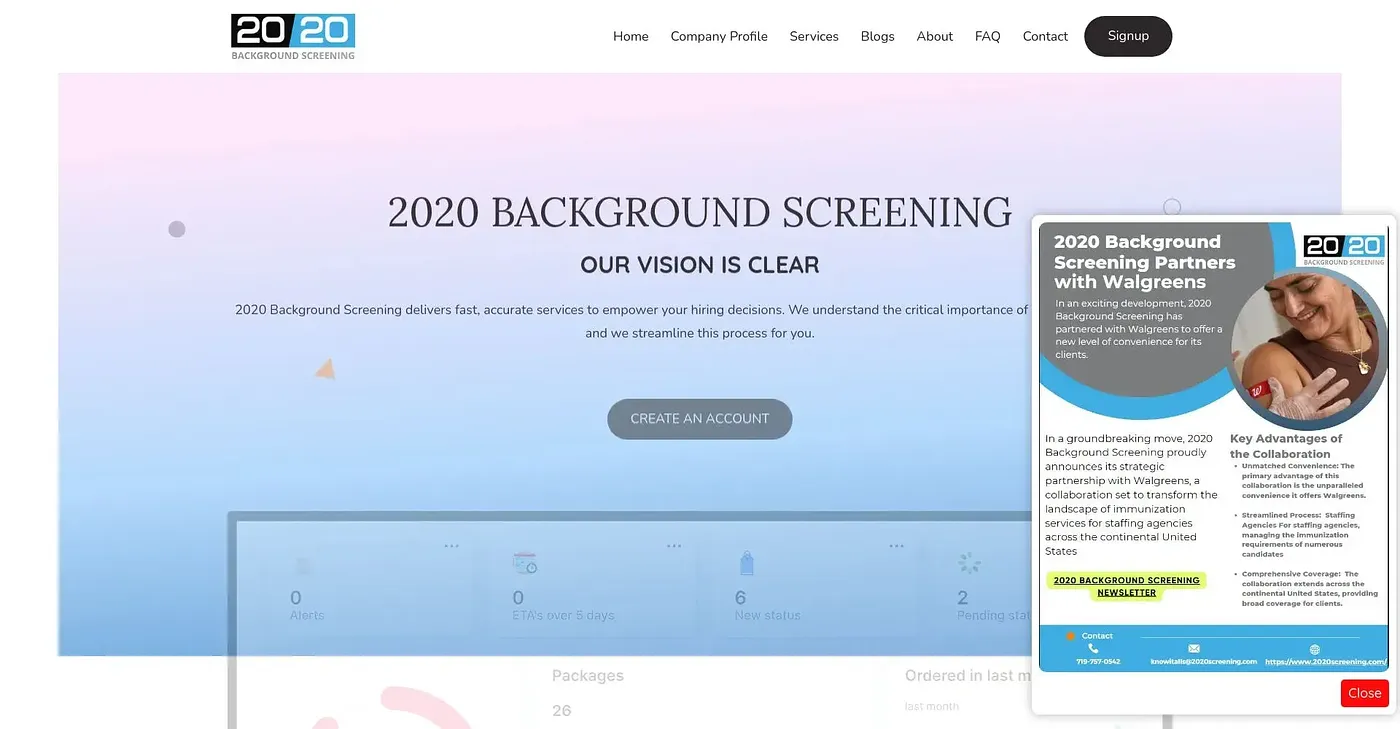The height and width of the screenshot is (729, 1400).
Task: Click CREATE AN ACCOUNT button
Action: pos(700,419)
